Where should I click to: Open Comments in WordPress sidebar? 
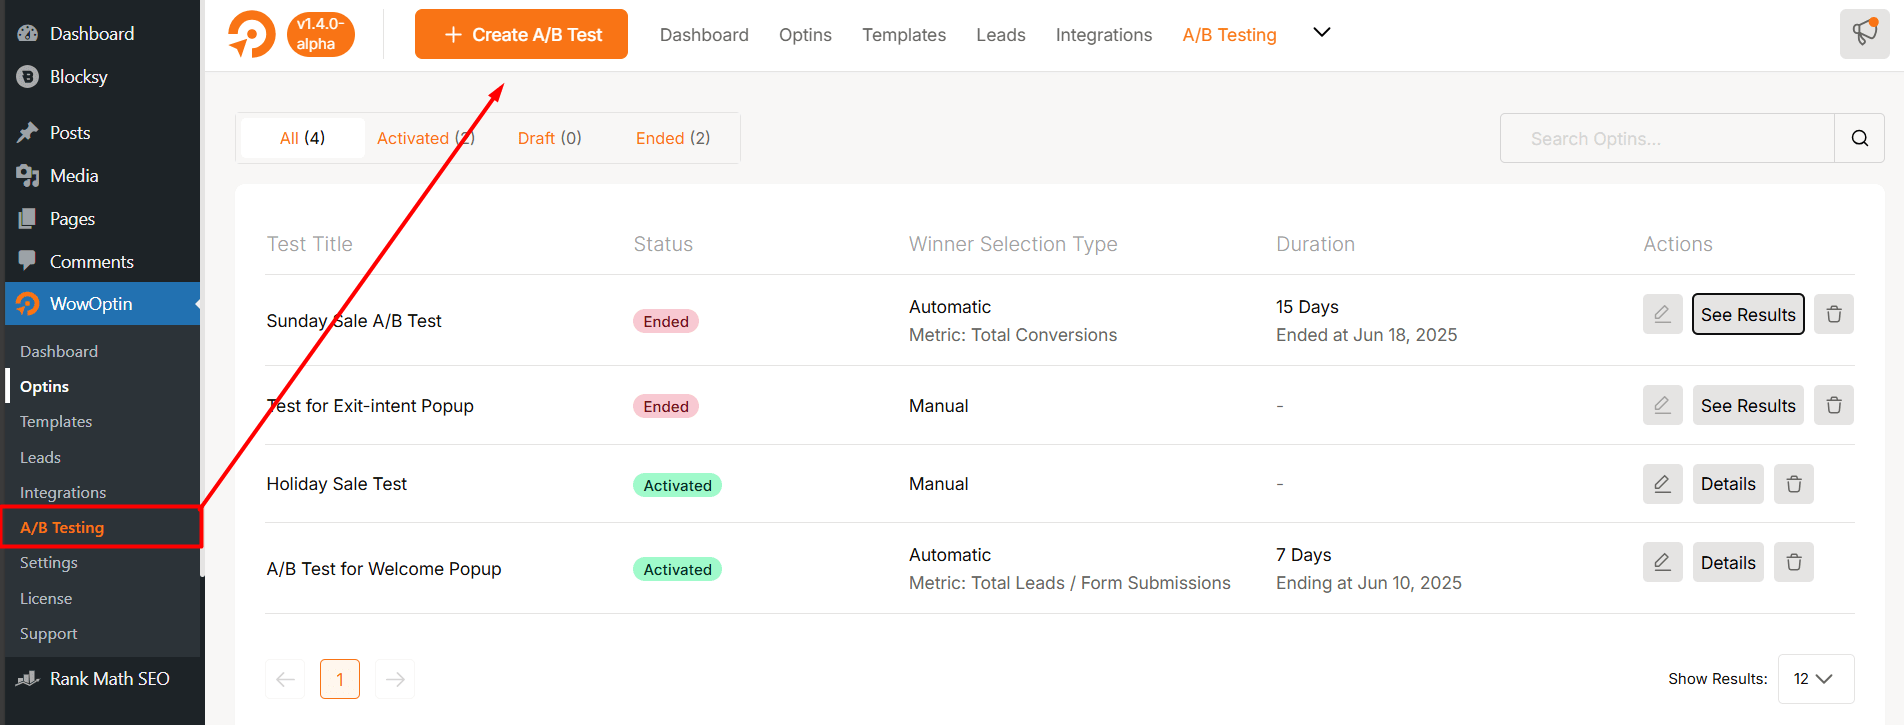pos(91,261)
